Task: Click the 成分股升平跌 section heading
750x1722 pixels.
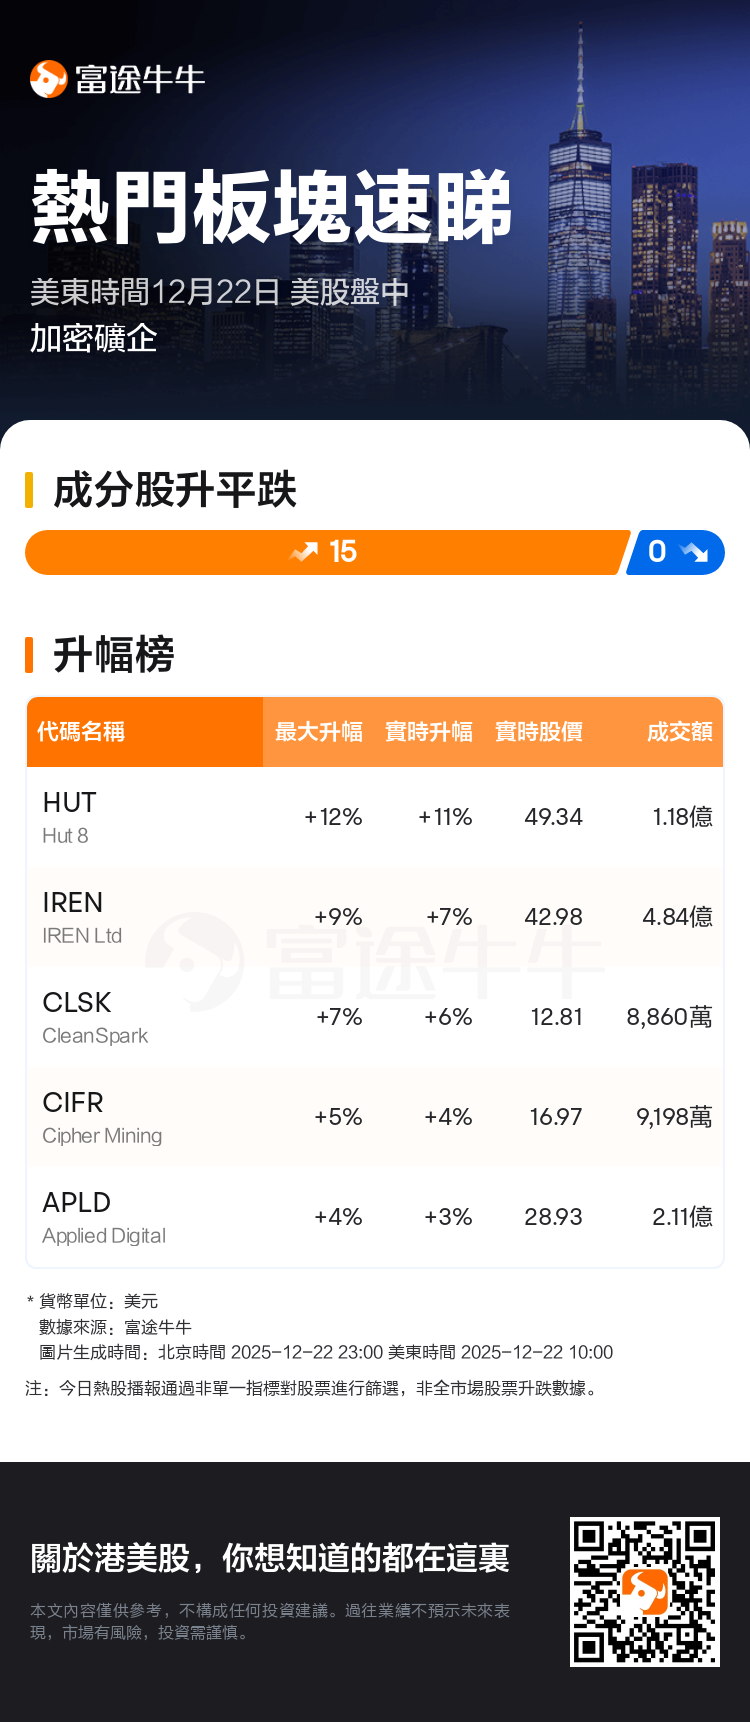Action: tap(175, 490)
